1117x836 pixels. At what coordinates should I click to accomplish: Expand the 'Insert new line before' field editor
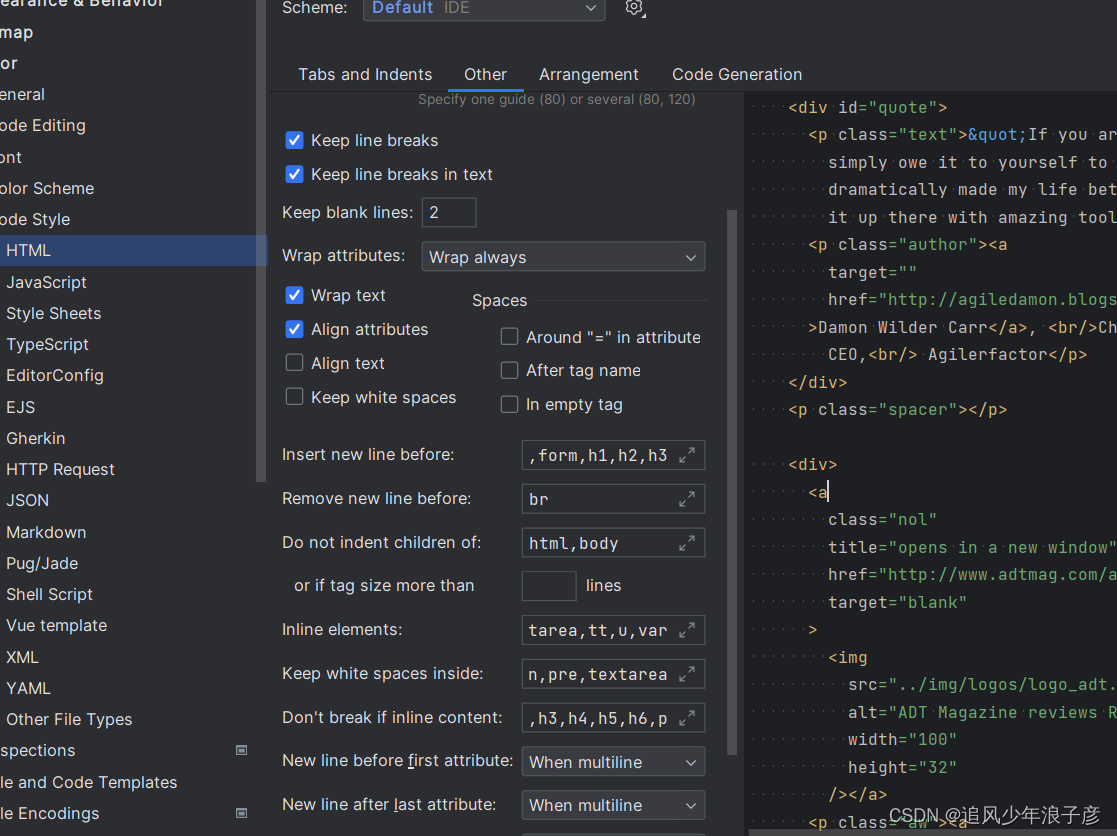click(687, 455)
